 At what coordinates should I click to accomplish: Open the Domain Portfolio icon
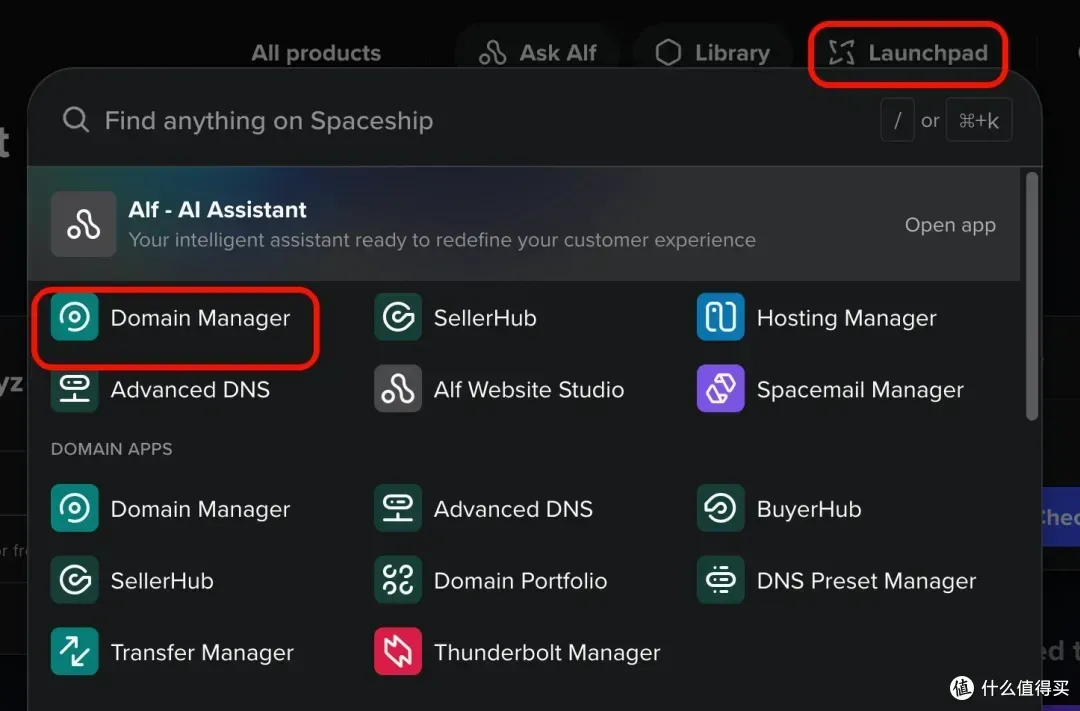click(x=398, y=581)
